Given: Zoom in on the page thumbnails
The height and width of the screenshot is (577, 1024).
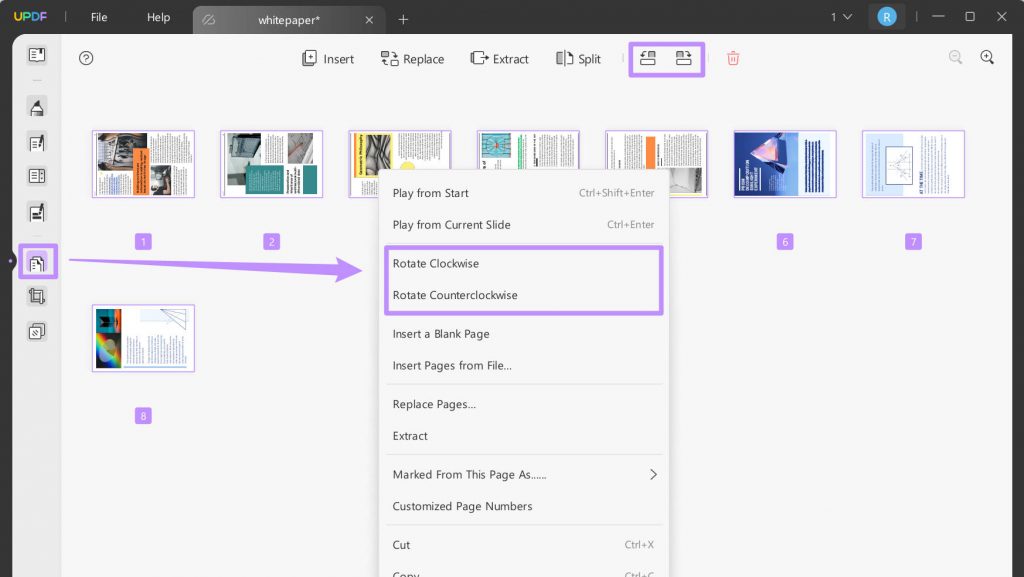Looking at the screenshot, I should [x=987, y=57].
